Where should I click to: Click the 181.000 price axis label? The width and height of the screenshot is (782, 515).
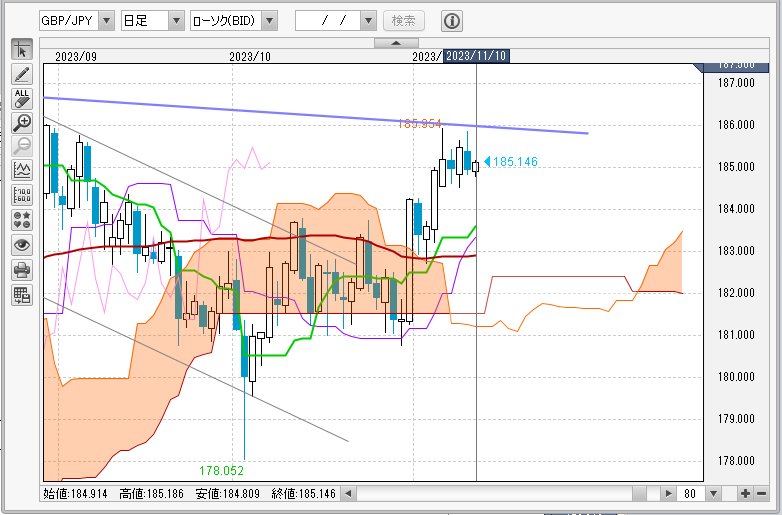tap(736, 335)
